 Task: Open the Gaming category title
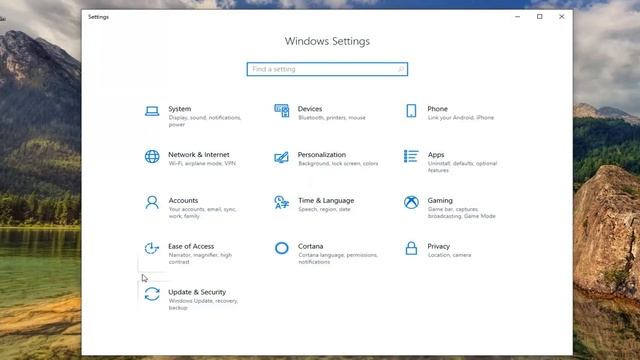(440, 200)
